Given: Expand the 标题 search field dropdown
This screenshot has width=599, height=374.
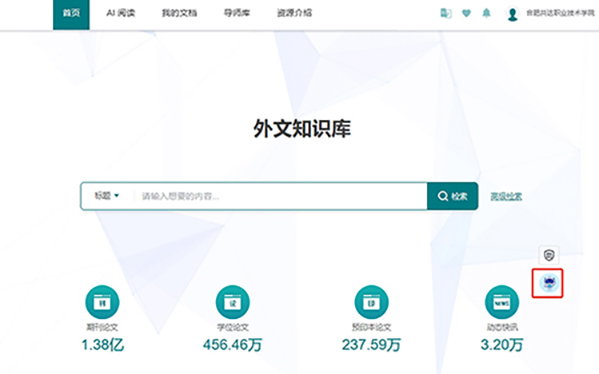Looking at the screenshot, I should click(x=107, y=196).
